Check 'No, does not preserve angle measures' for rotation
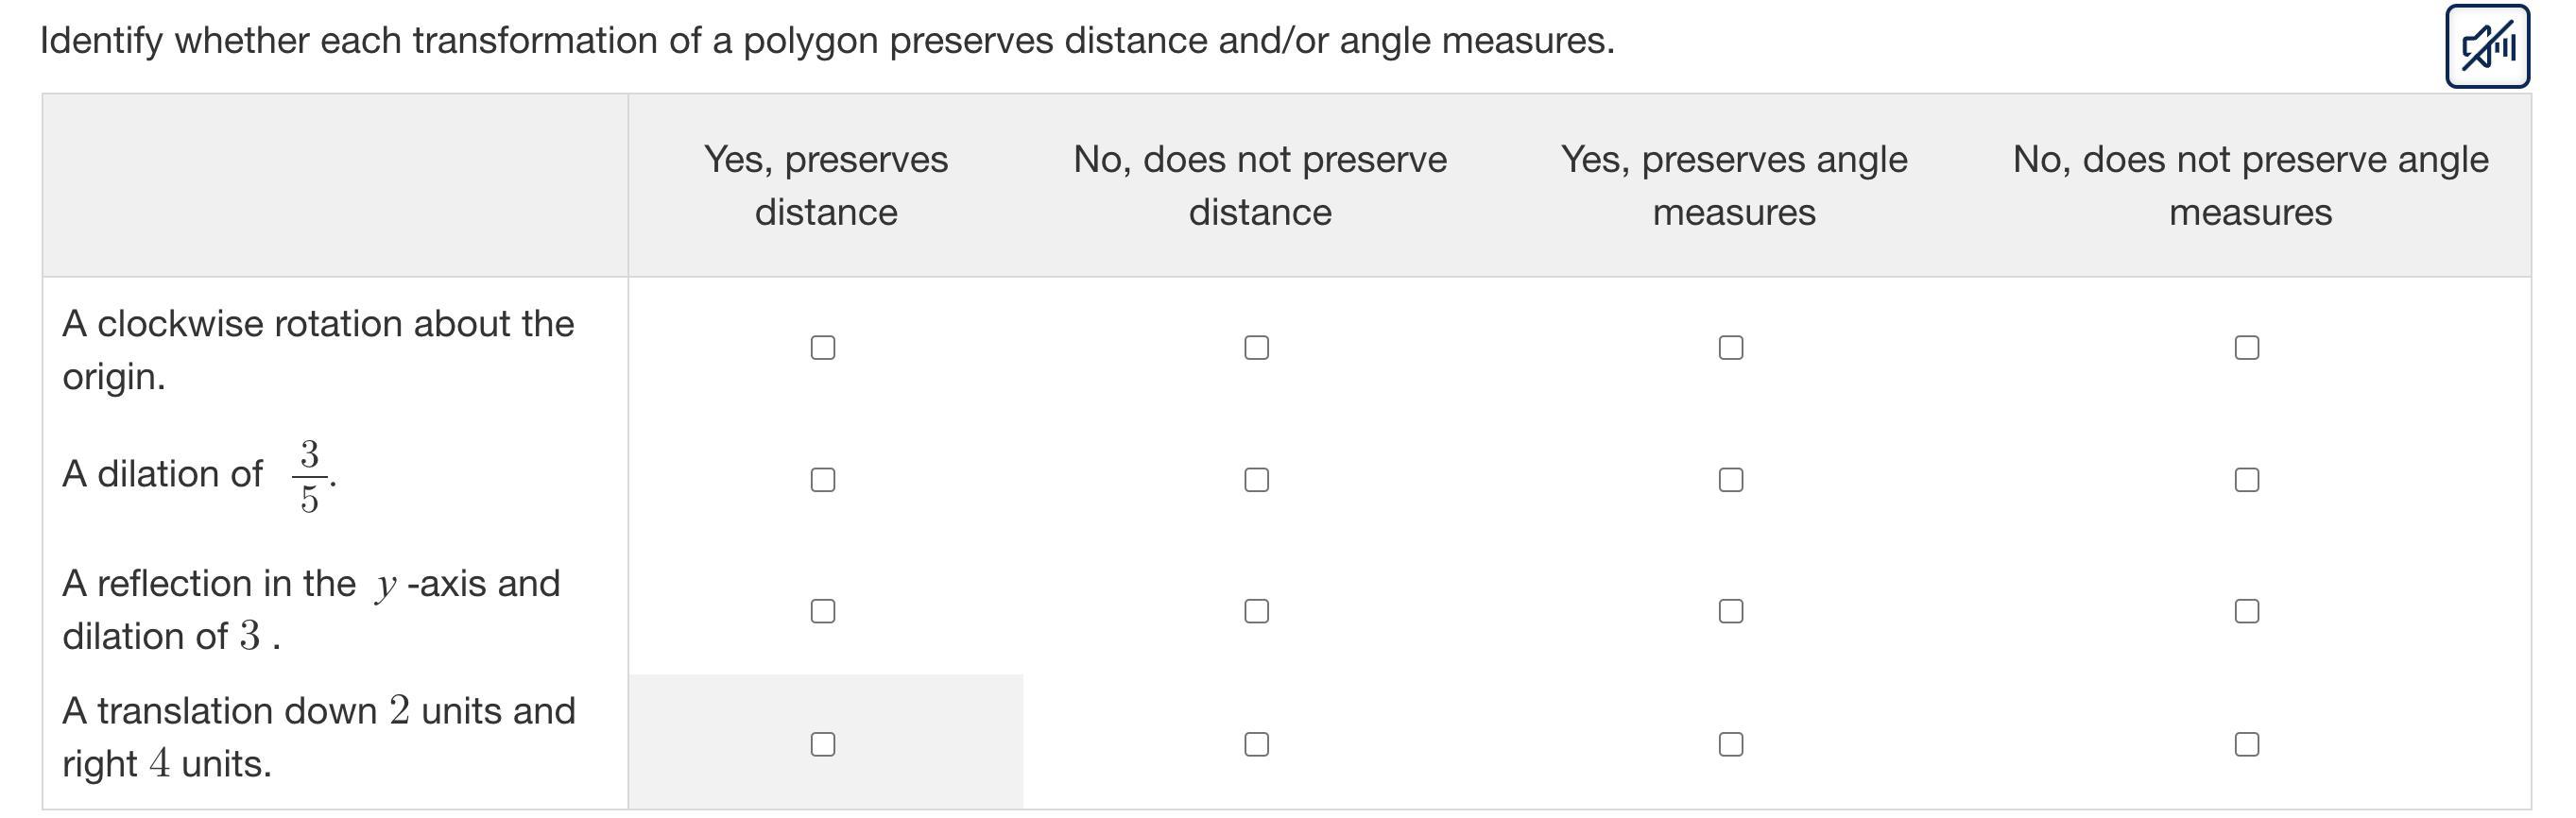The image size is (2576, 818). [x=2247, y=347]
